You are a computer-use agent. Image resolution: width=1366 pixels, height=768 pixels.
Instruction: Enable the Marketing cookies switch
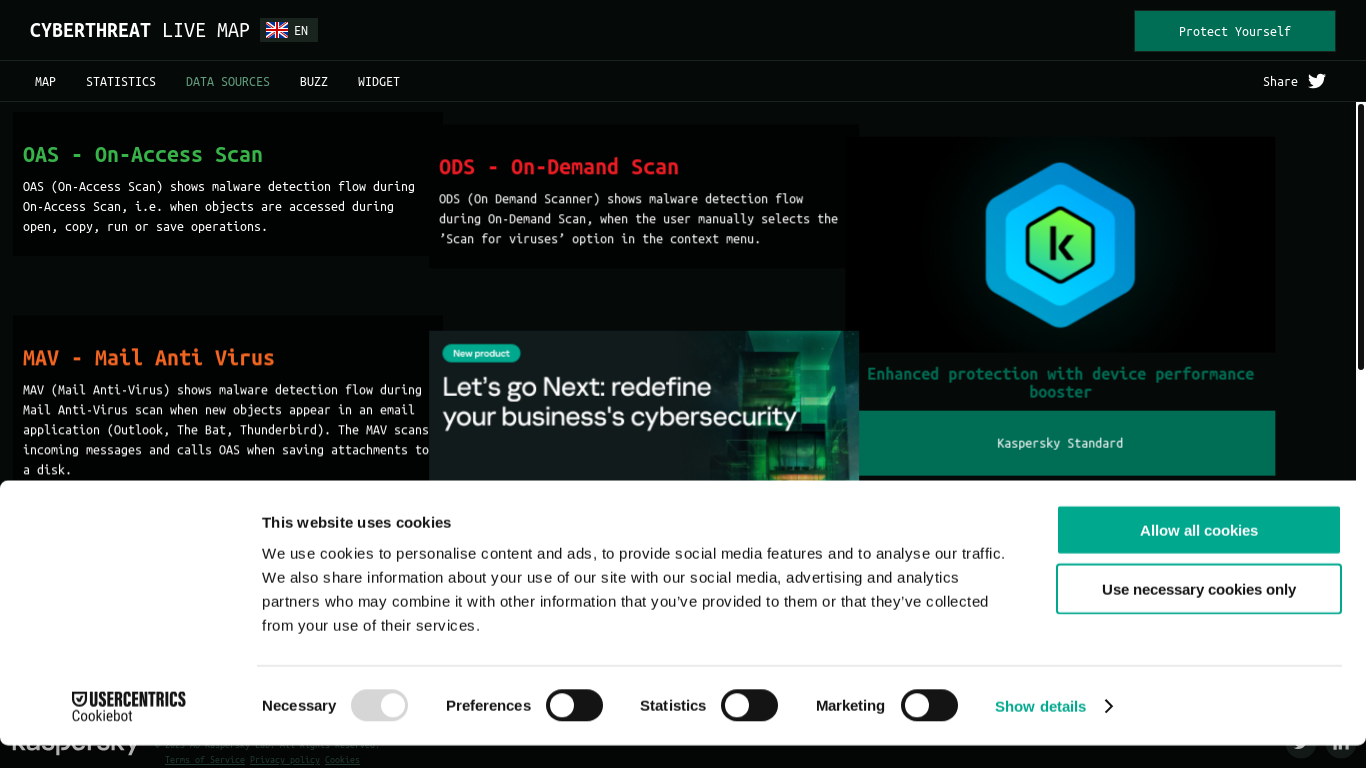(x=929, y=705)
